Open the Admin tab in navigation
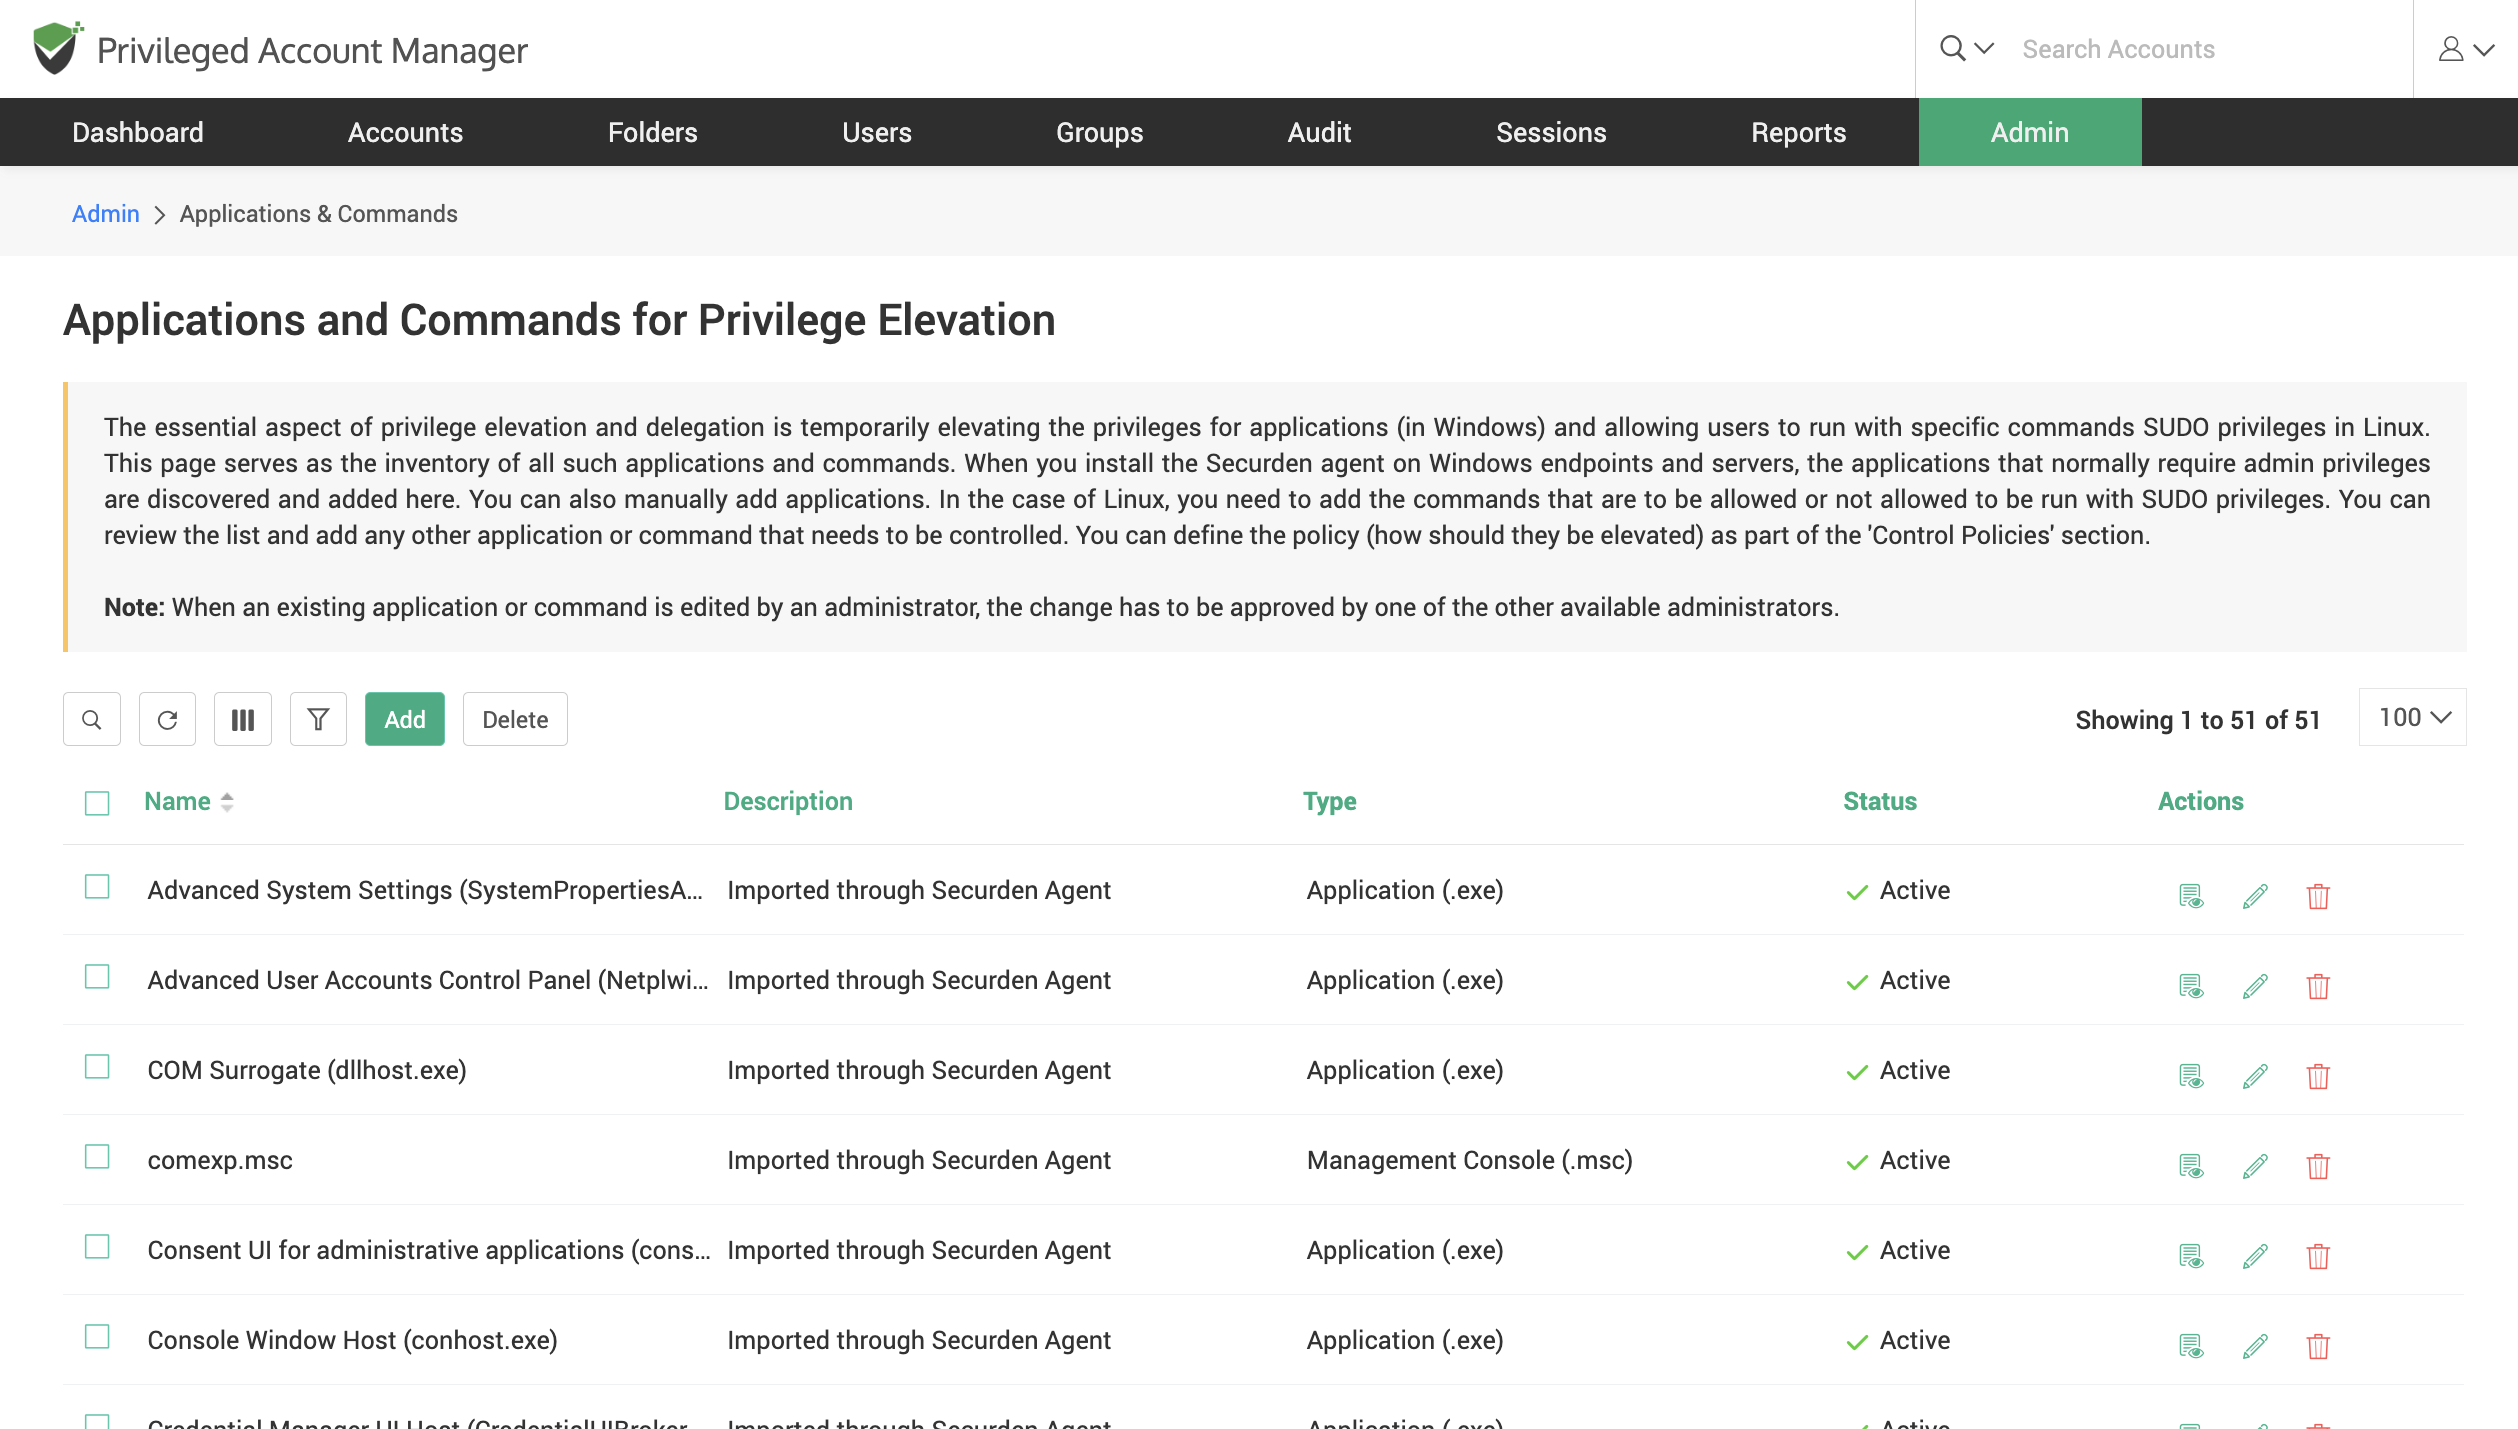Viewport: 2518px width, 1429px height. (2029, 131)
